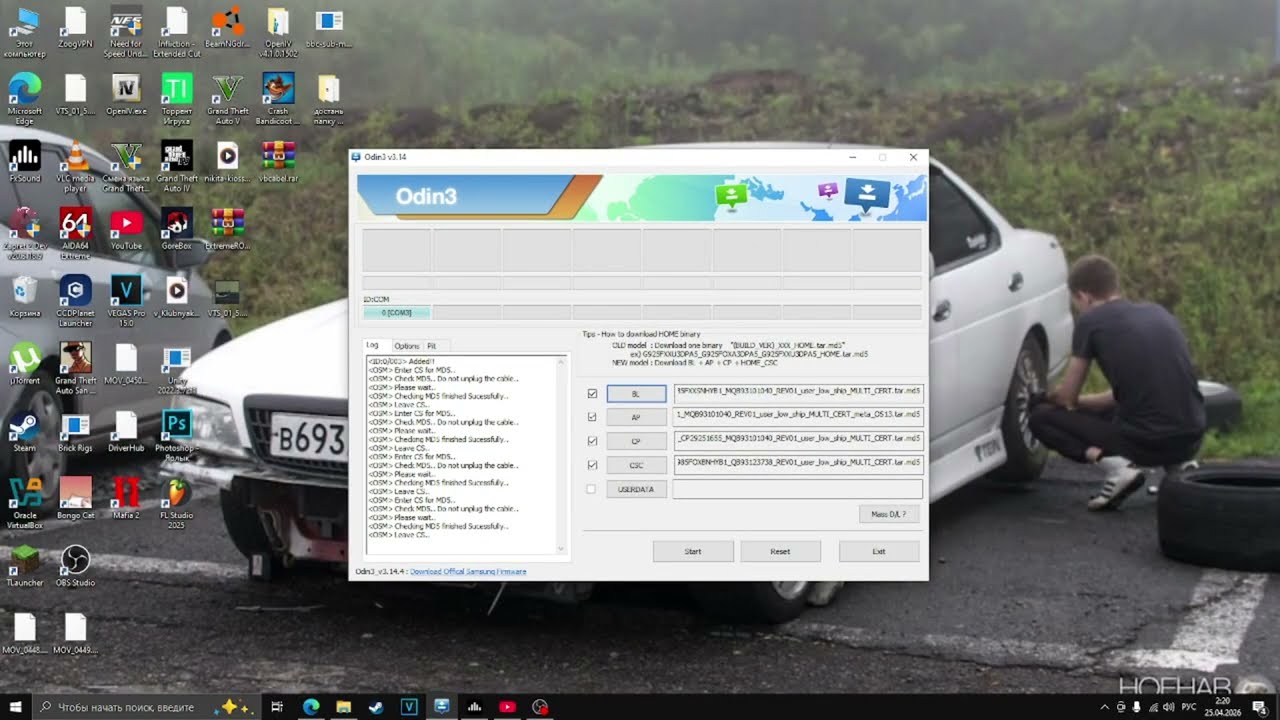Open File Explorer from the taskbar
Screen dimensions: 1280x720
pos(343,707)
